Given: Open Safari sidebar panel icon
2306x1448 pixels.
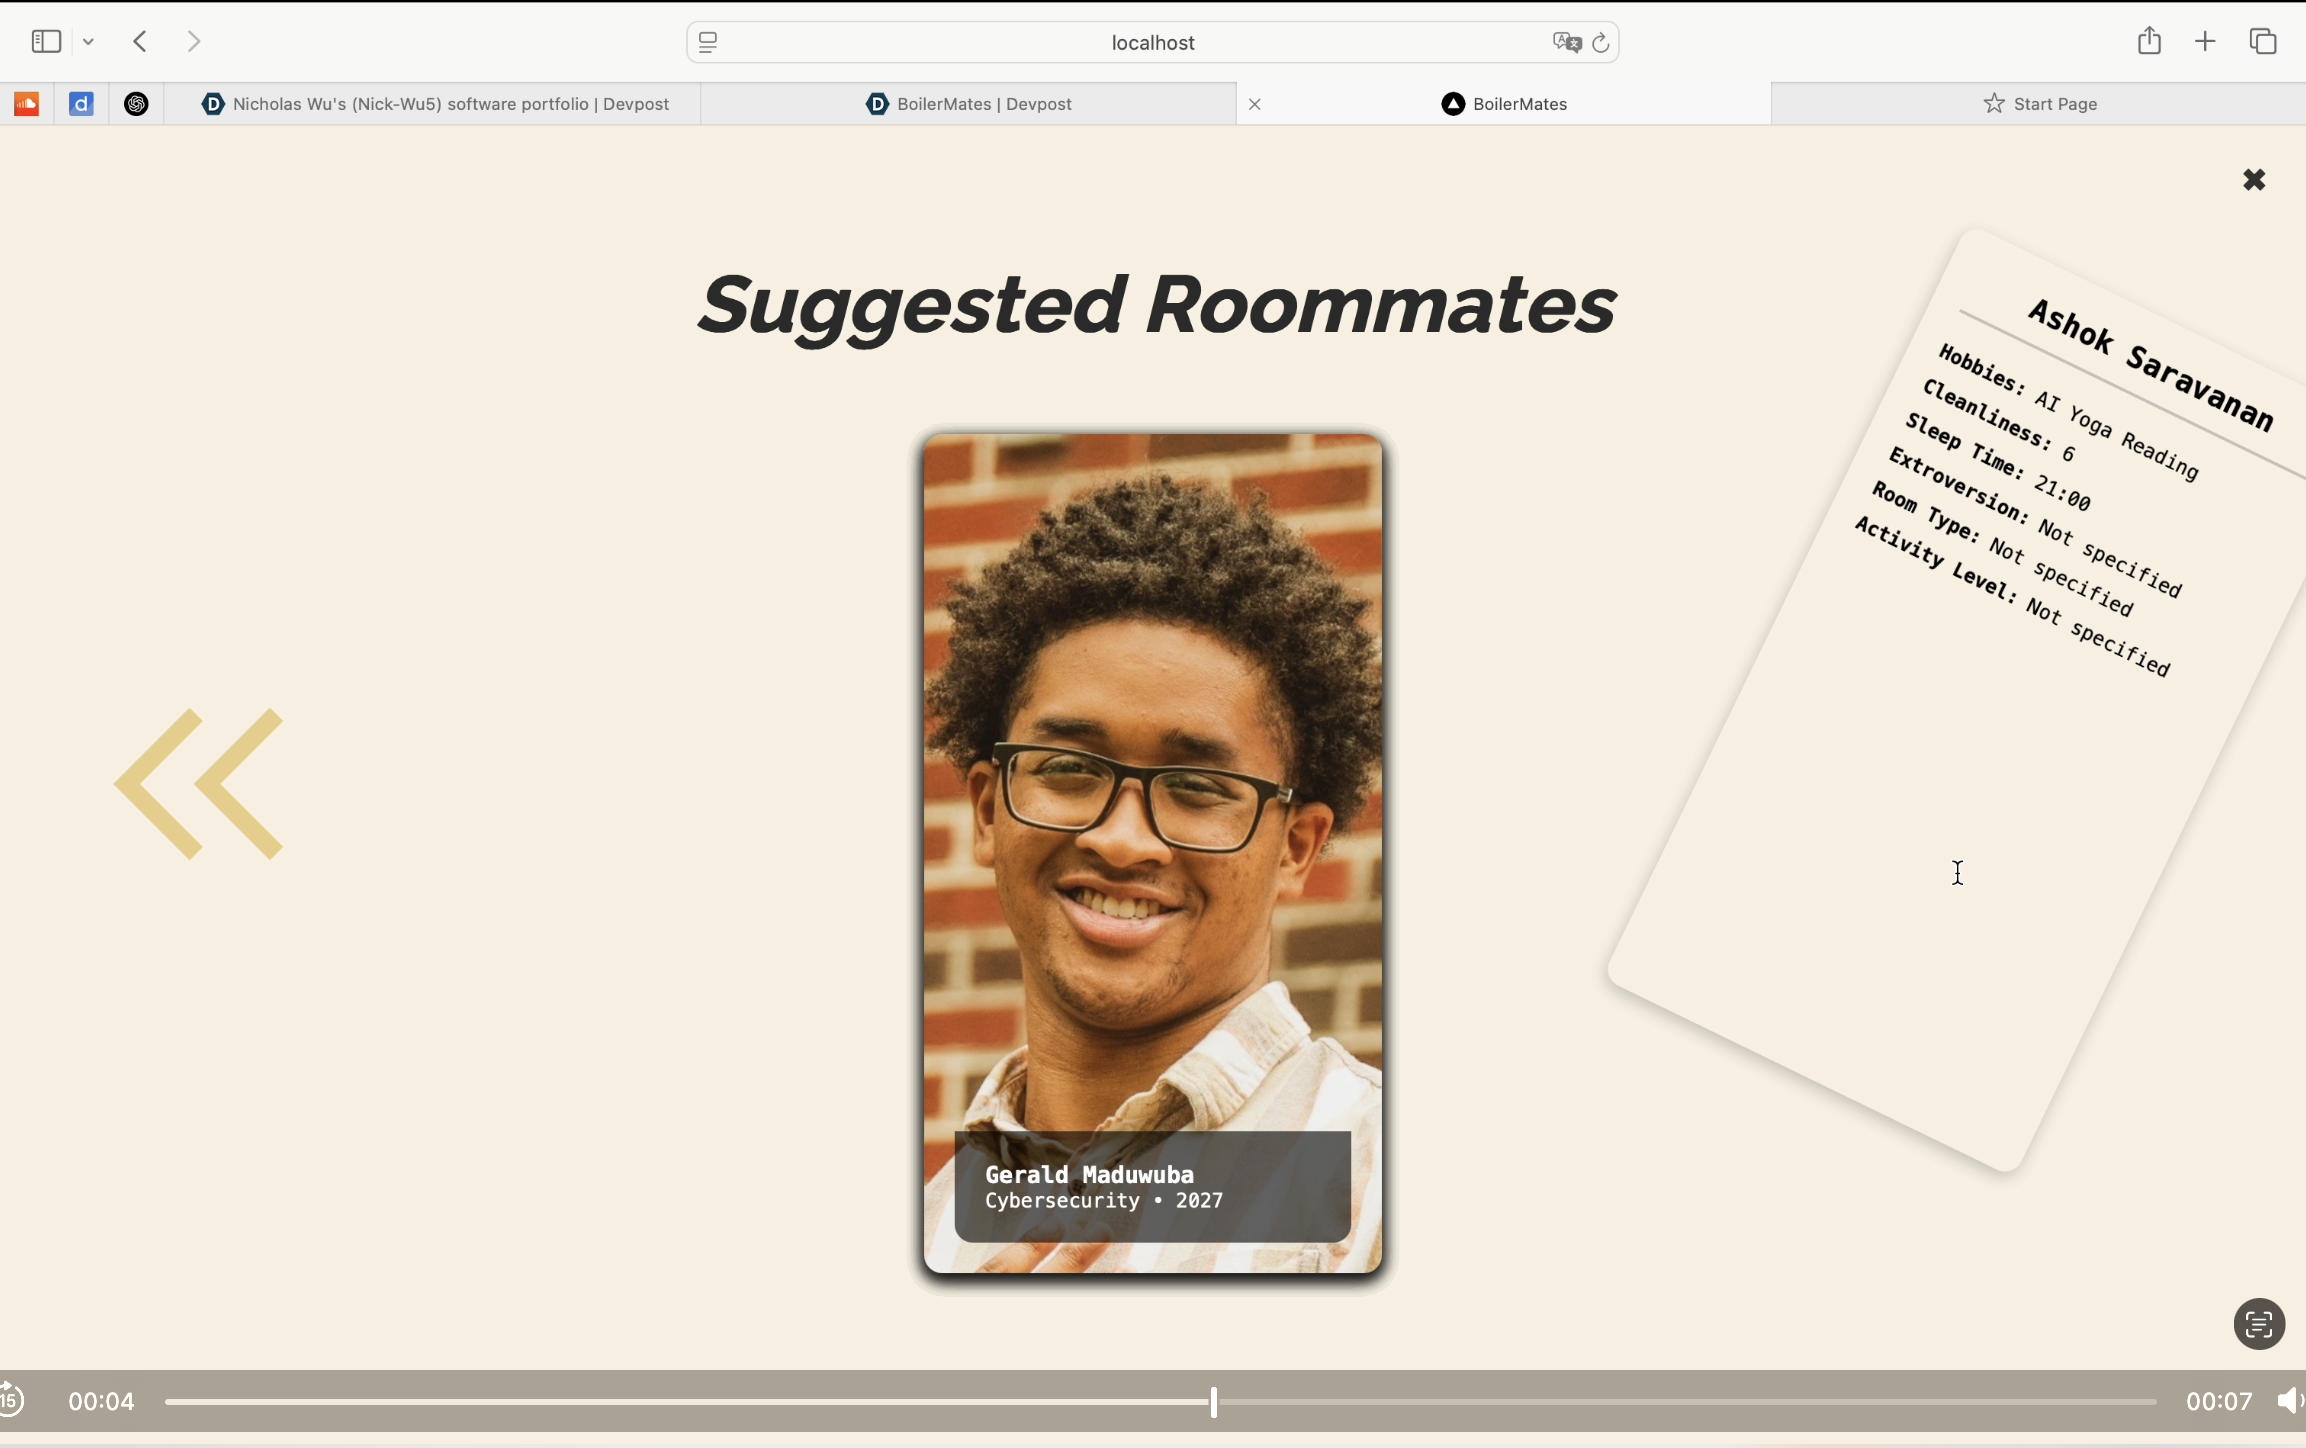Looking at the screenshot, I should pos(46,42).
